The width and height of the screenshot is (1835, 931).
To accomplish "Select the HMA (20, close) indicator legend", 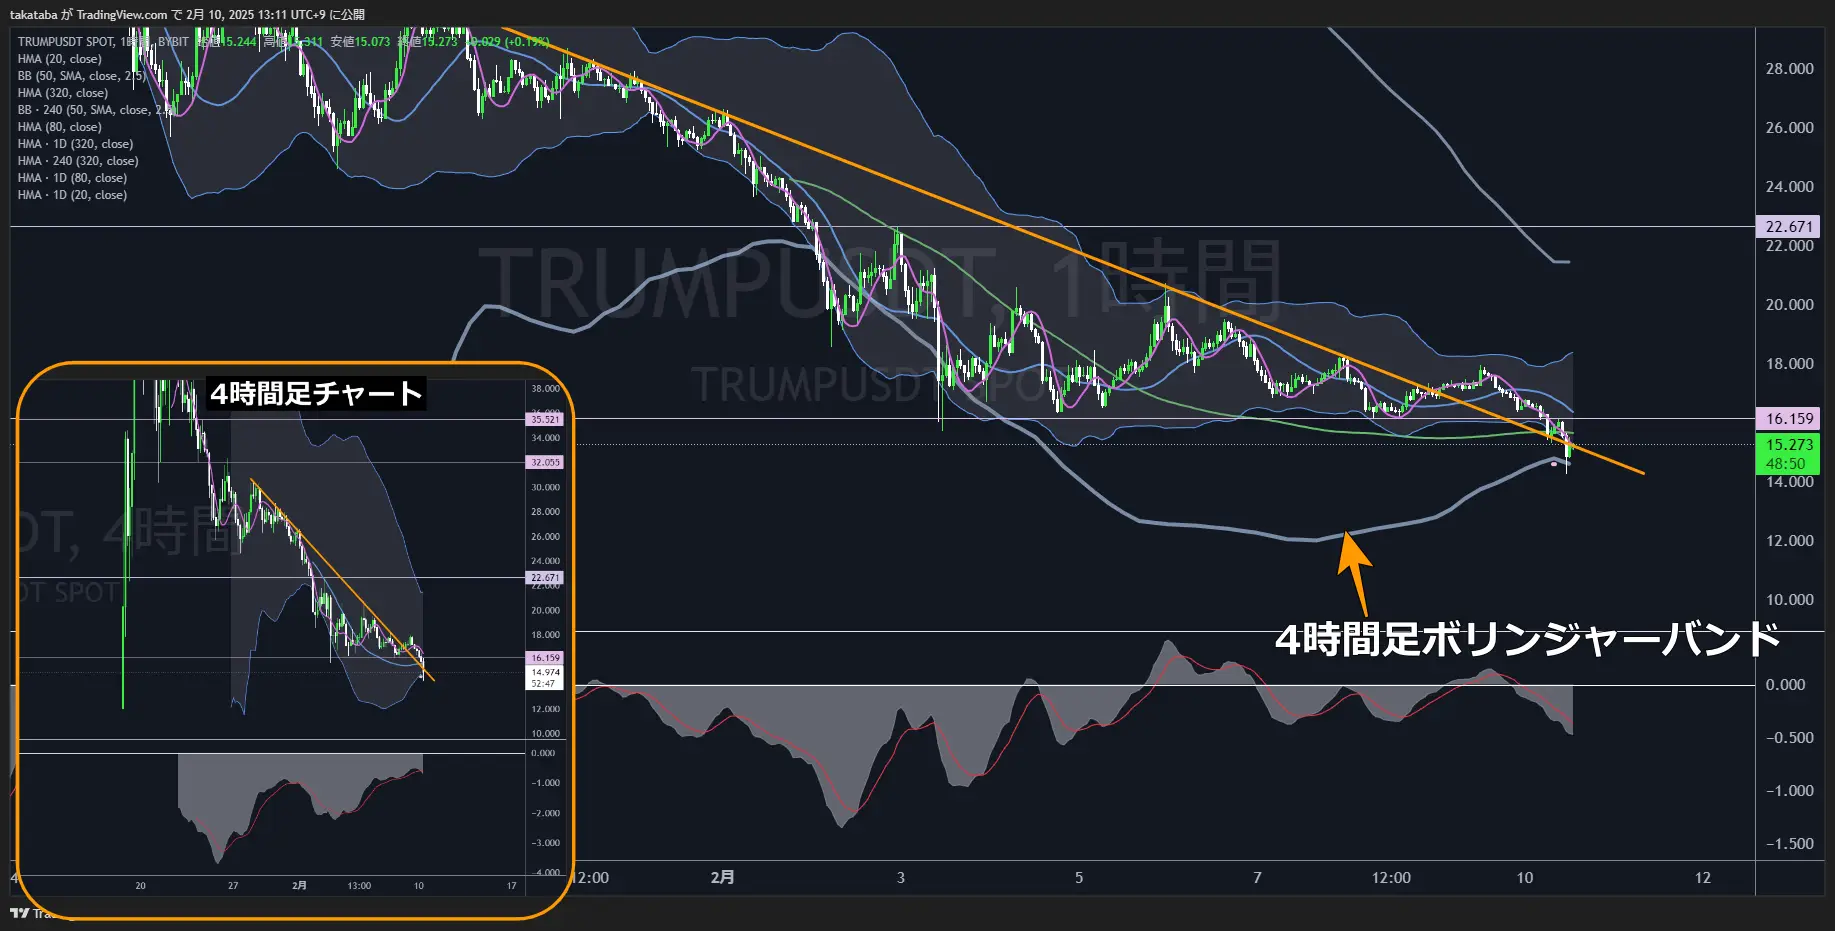I will (x=60, y=59).
